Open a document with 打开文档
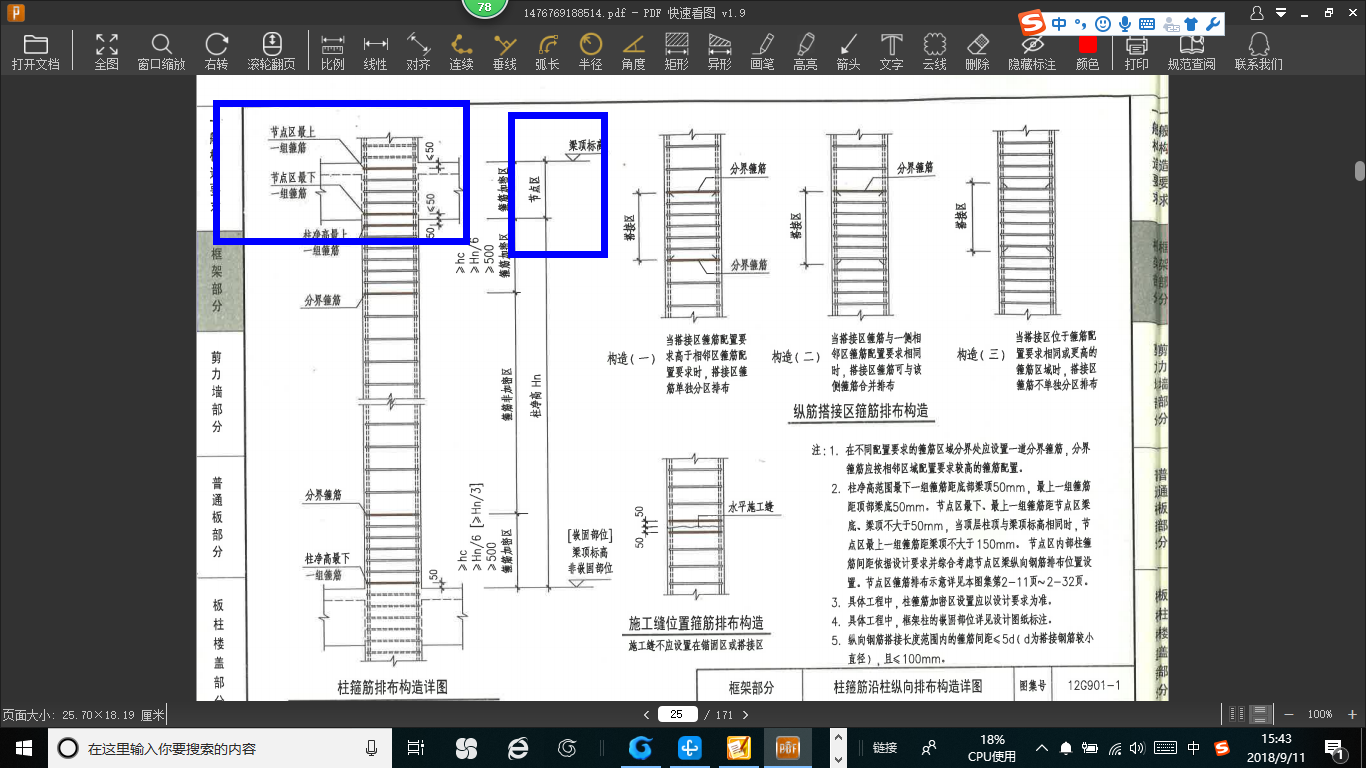Viewport: 1366px width, 768px height. 36,52
